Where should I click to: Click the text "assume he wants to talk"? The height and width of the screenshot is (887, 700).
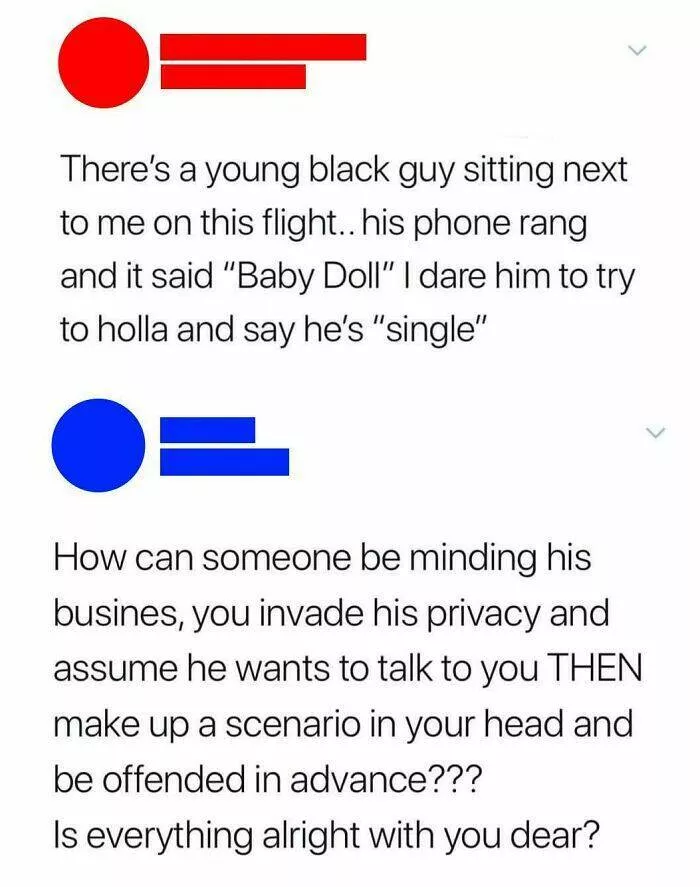243,668
